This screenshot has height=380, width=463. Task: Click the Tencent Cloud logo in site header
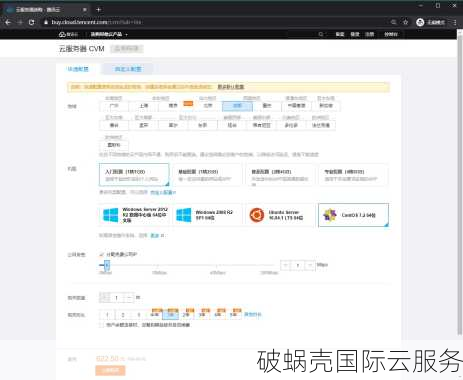click(68, 34)
